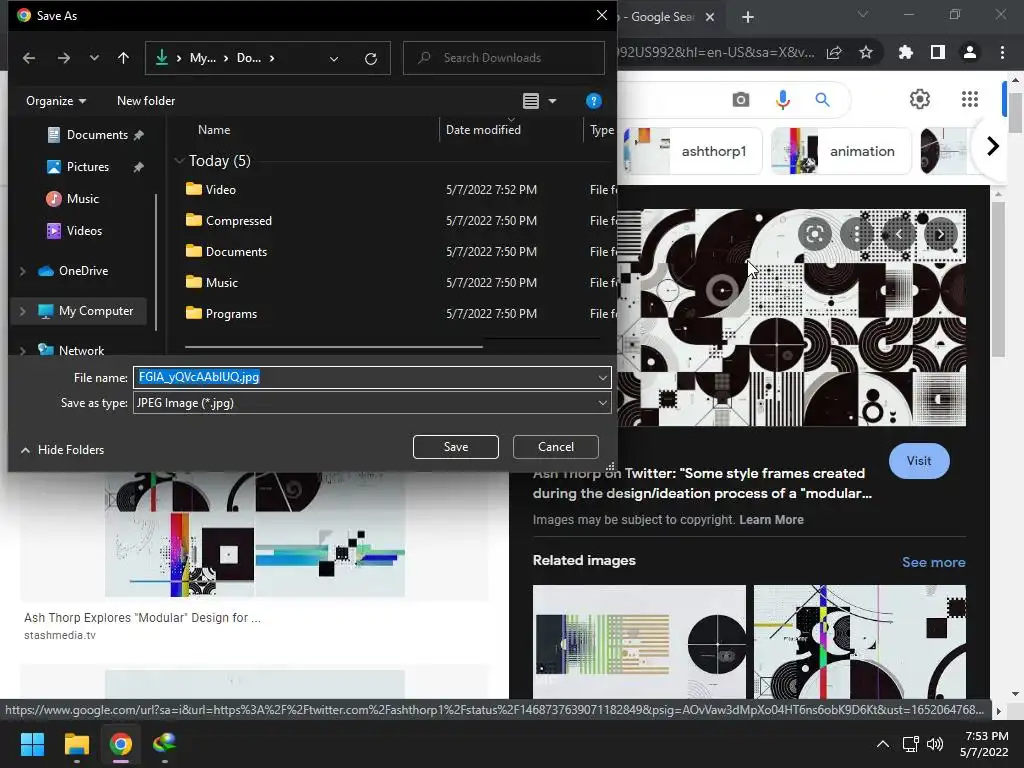Expand the address bar path dropdown
This screenshot has width=1024, height=768.
334,59
